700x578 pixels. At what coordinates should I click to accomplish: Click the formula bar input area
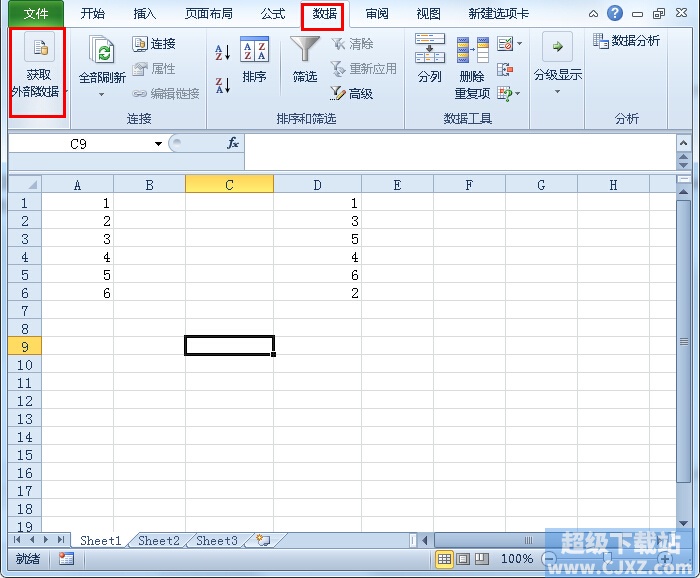pyautogui.click(x=460, y=152)
